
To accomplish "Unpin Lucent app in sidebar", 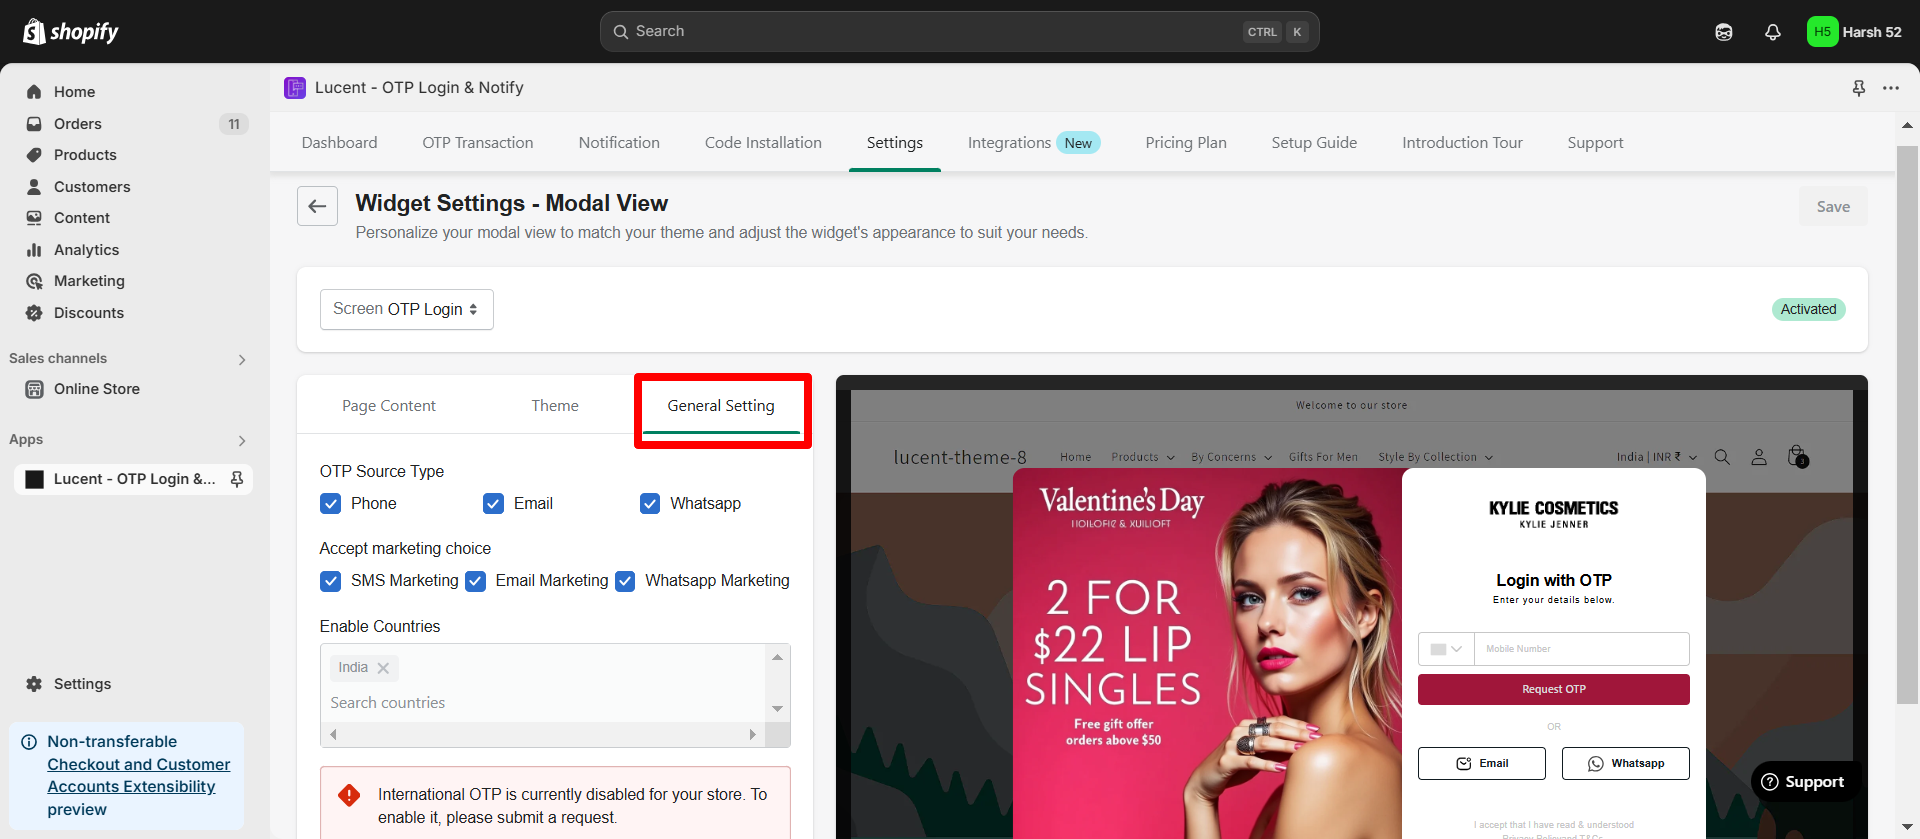I will tap(237, 479).
